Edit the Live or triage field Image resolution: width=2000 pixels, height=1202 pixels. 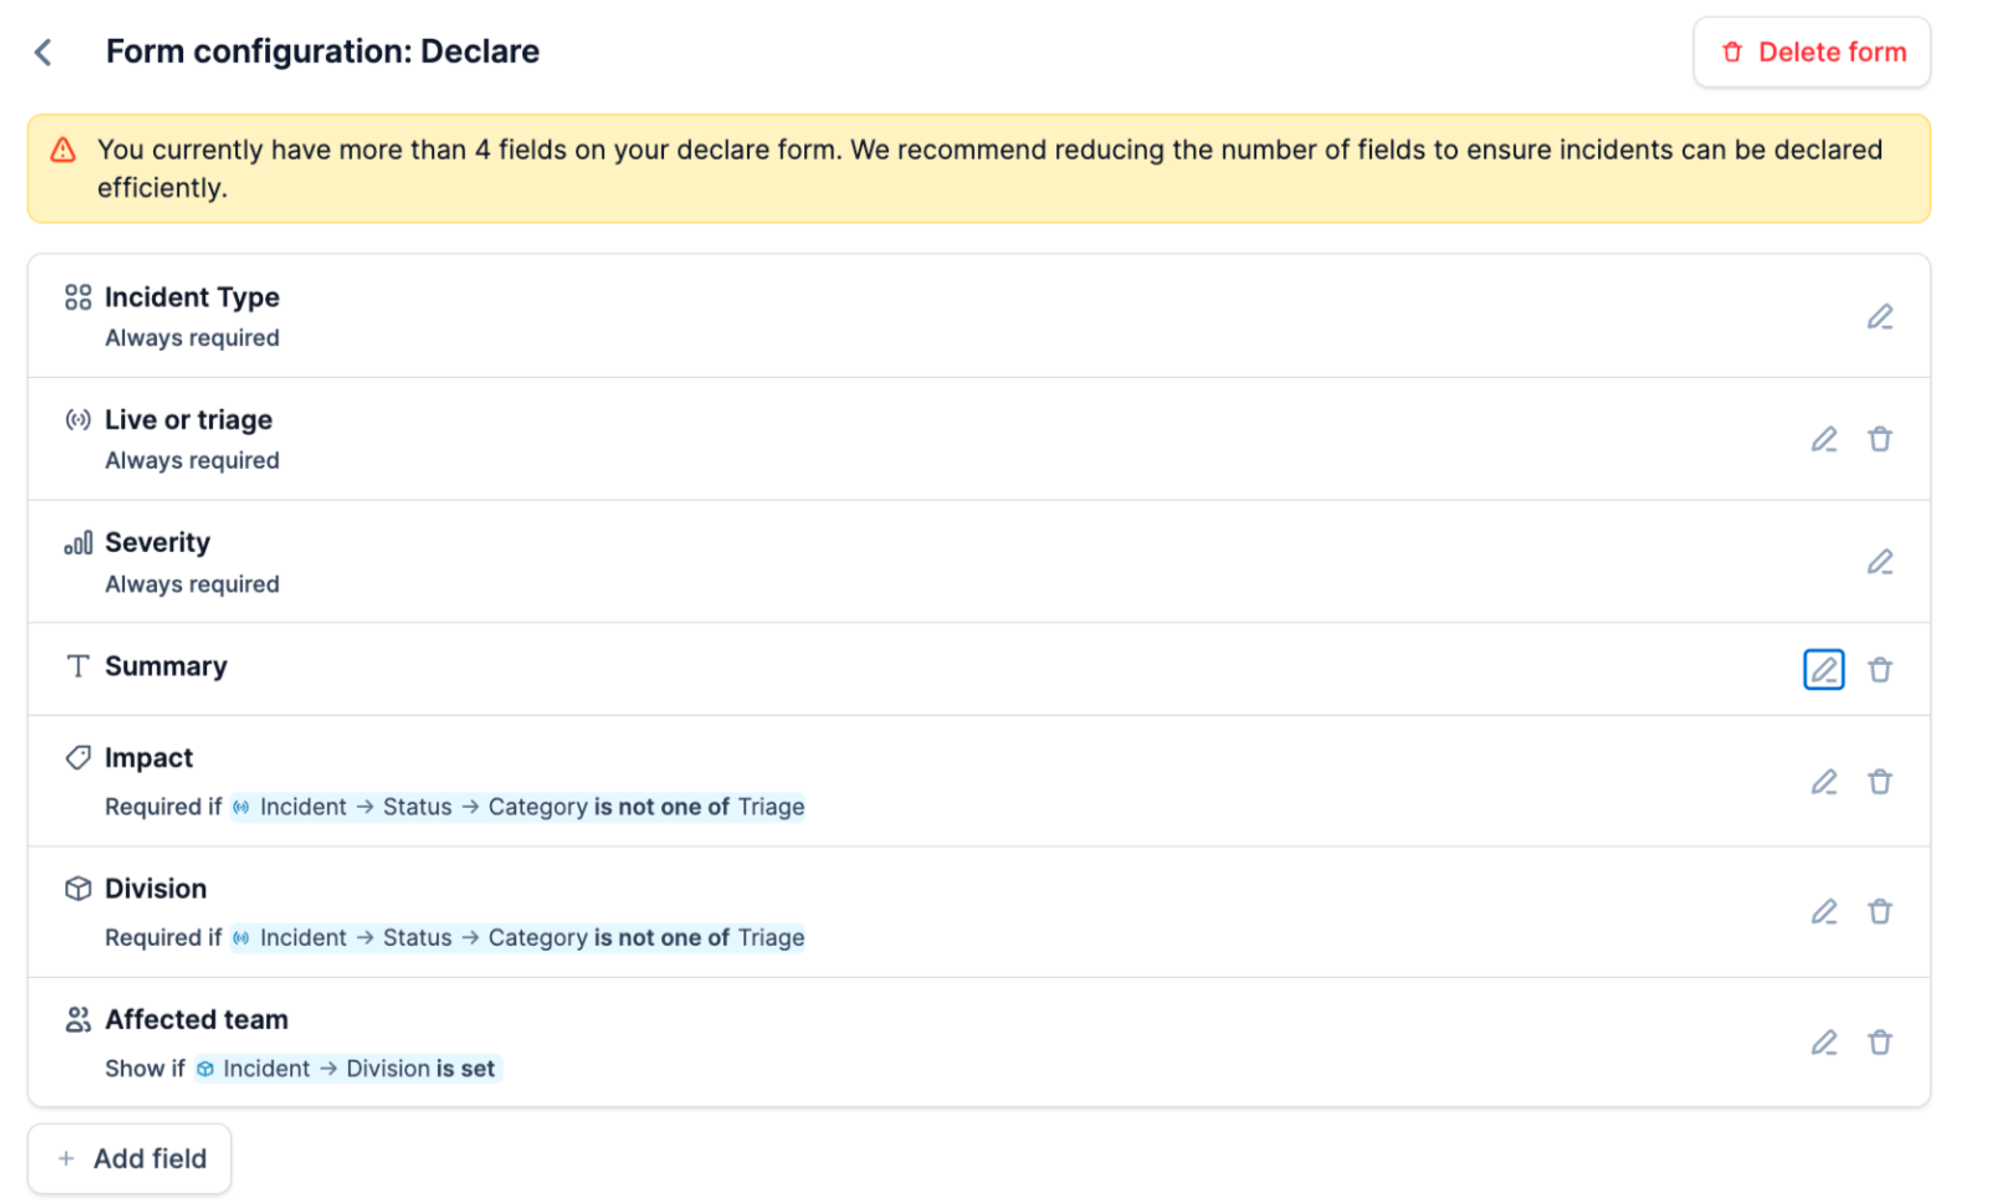[1823, 439]
